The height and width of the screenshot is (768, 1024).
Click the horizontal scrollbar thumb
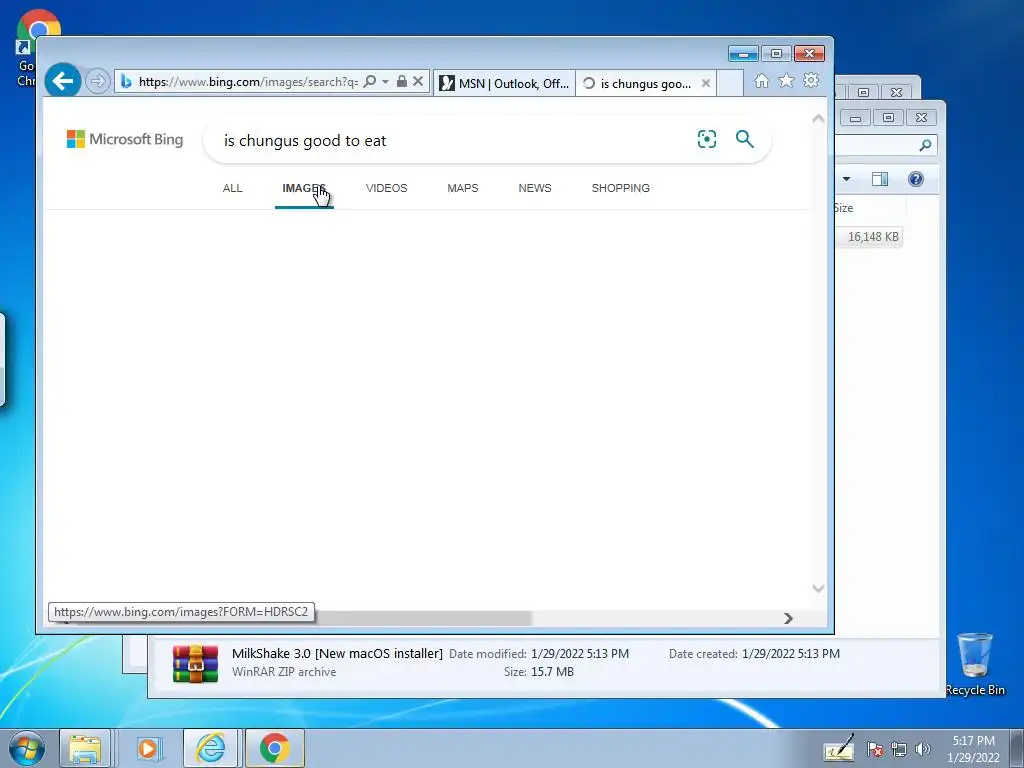click(x=423, y=618)
